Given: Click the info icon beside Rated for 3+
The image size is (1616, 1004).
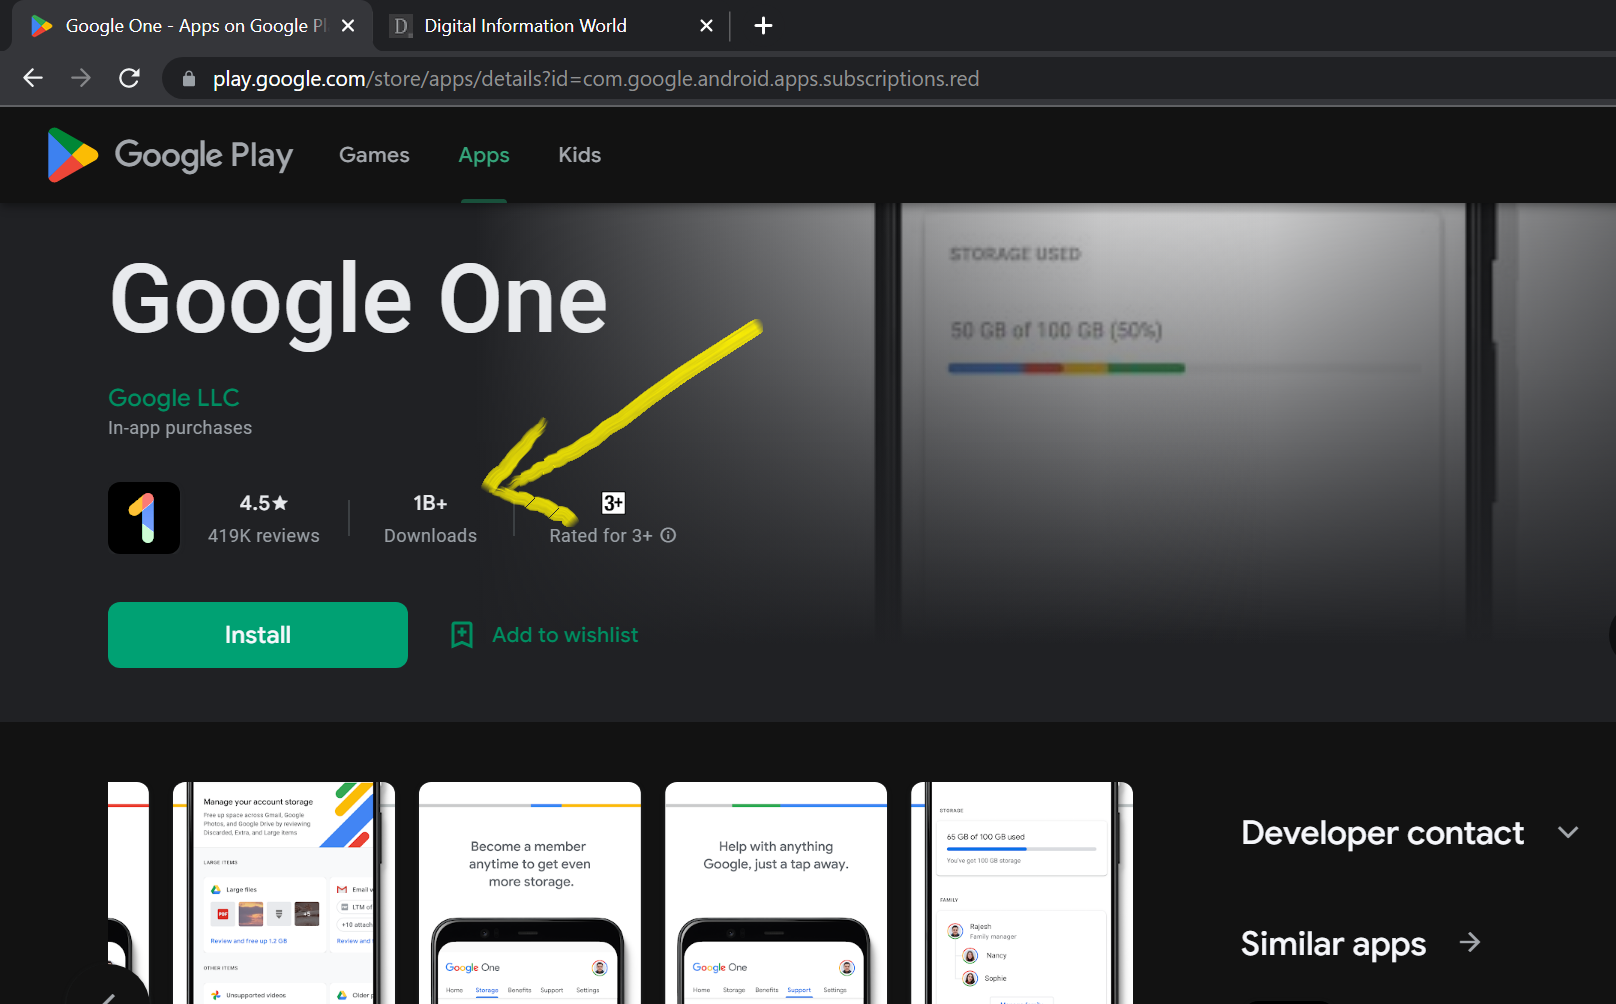Looking at the screenshot, I should click(668, 535).
